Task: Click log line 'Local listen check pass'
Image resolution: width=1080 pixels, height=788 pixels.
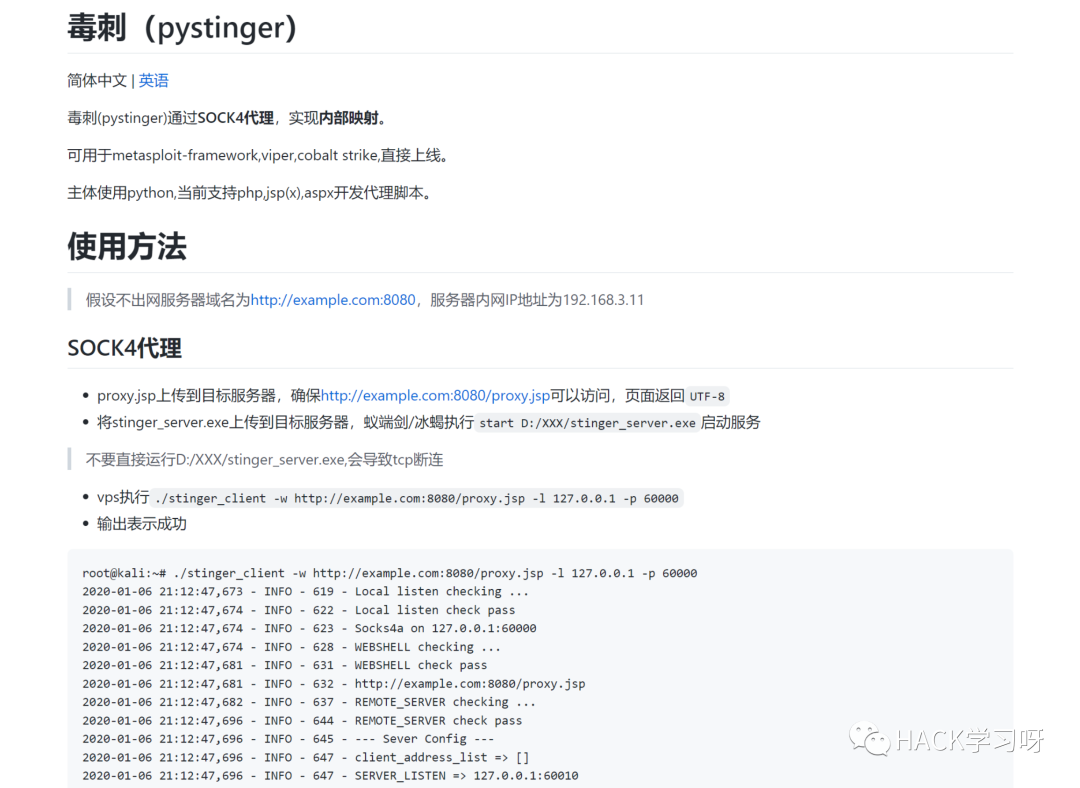Action: pos(299,610)
